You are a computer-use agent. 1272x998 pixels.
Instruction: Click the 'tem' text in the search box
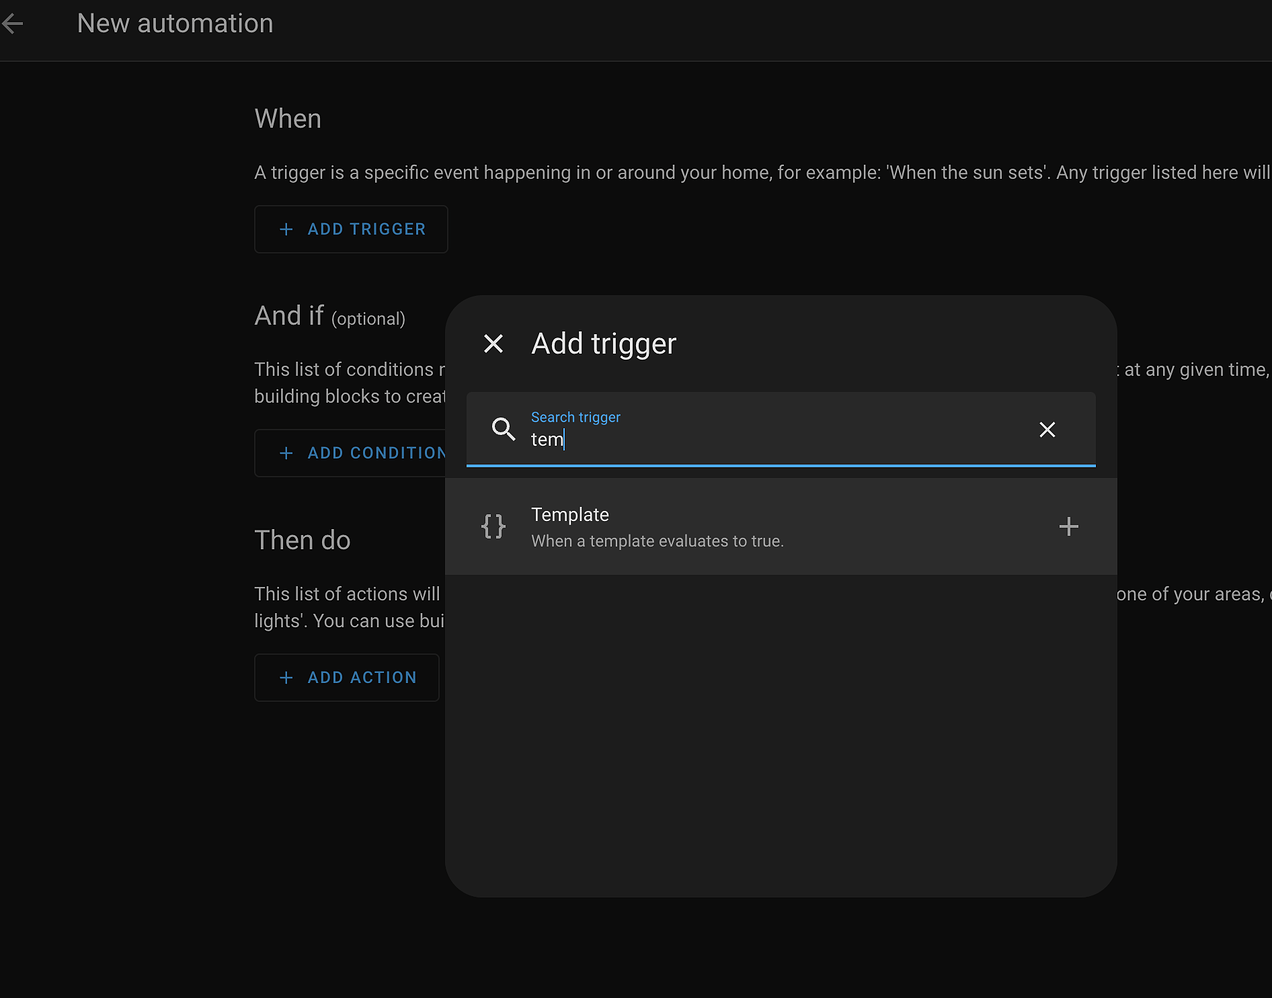(x=546, y=439)
